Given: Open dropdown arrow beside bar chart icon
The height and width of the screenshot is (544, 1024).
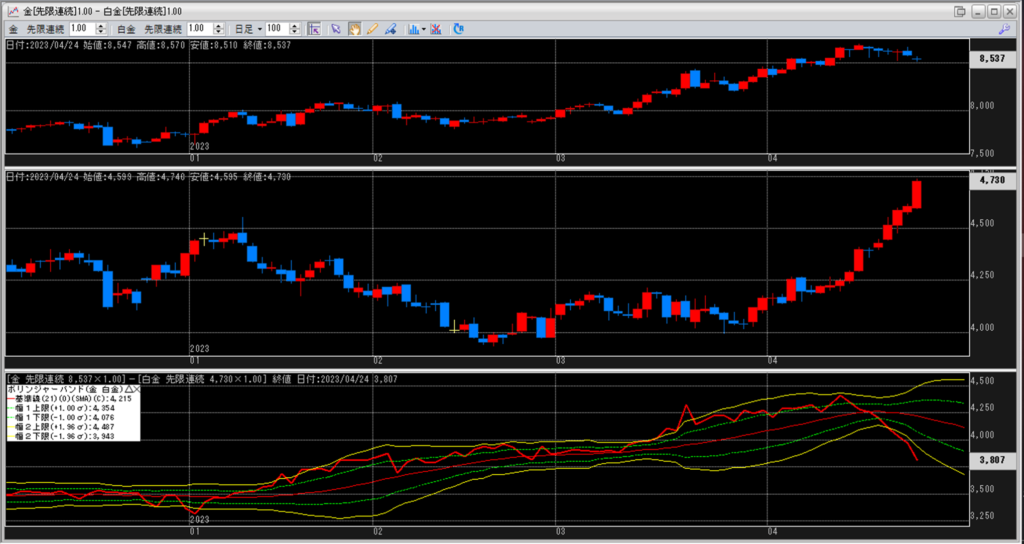Looking at the screenshot, I should 424,29.
